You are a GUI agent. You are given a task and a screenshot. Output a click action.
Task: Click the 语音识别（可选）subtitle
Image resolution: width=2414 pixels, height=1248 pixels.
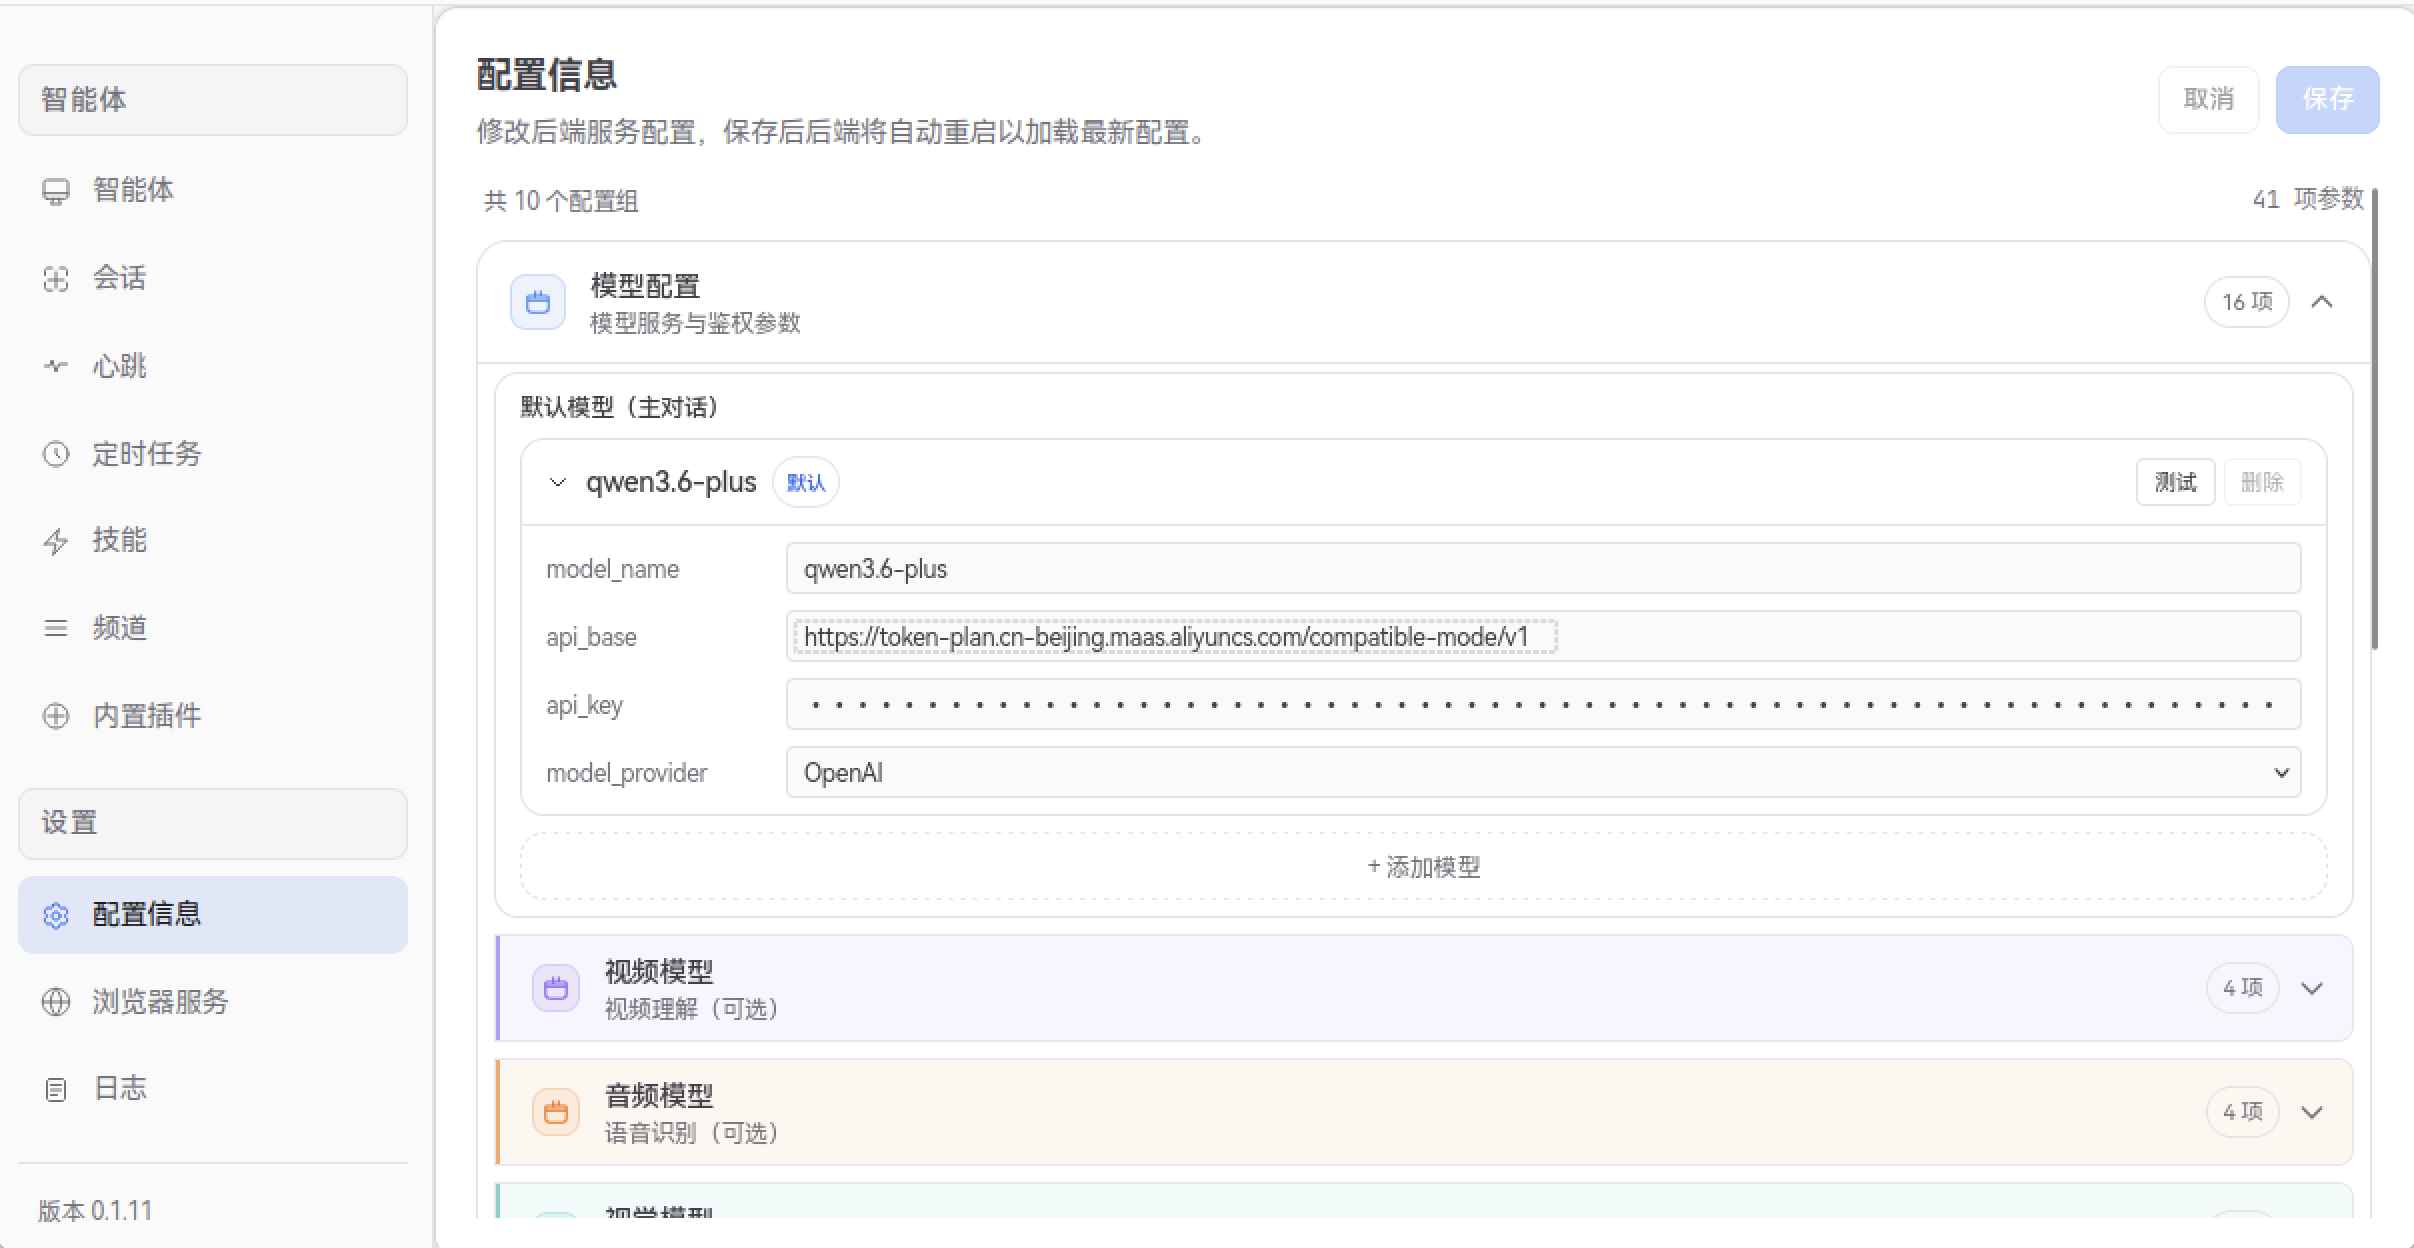pos(692,1133)
